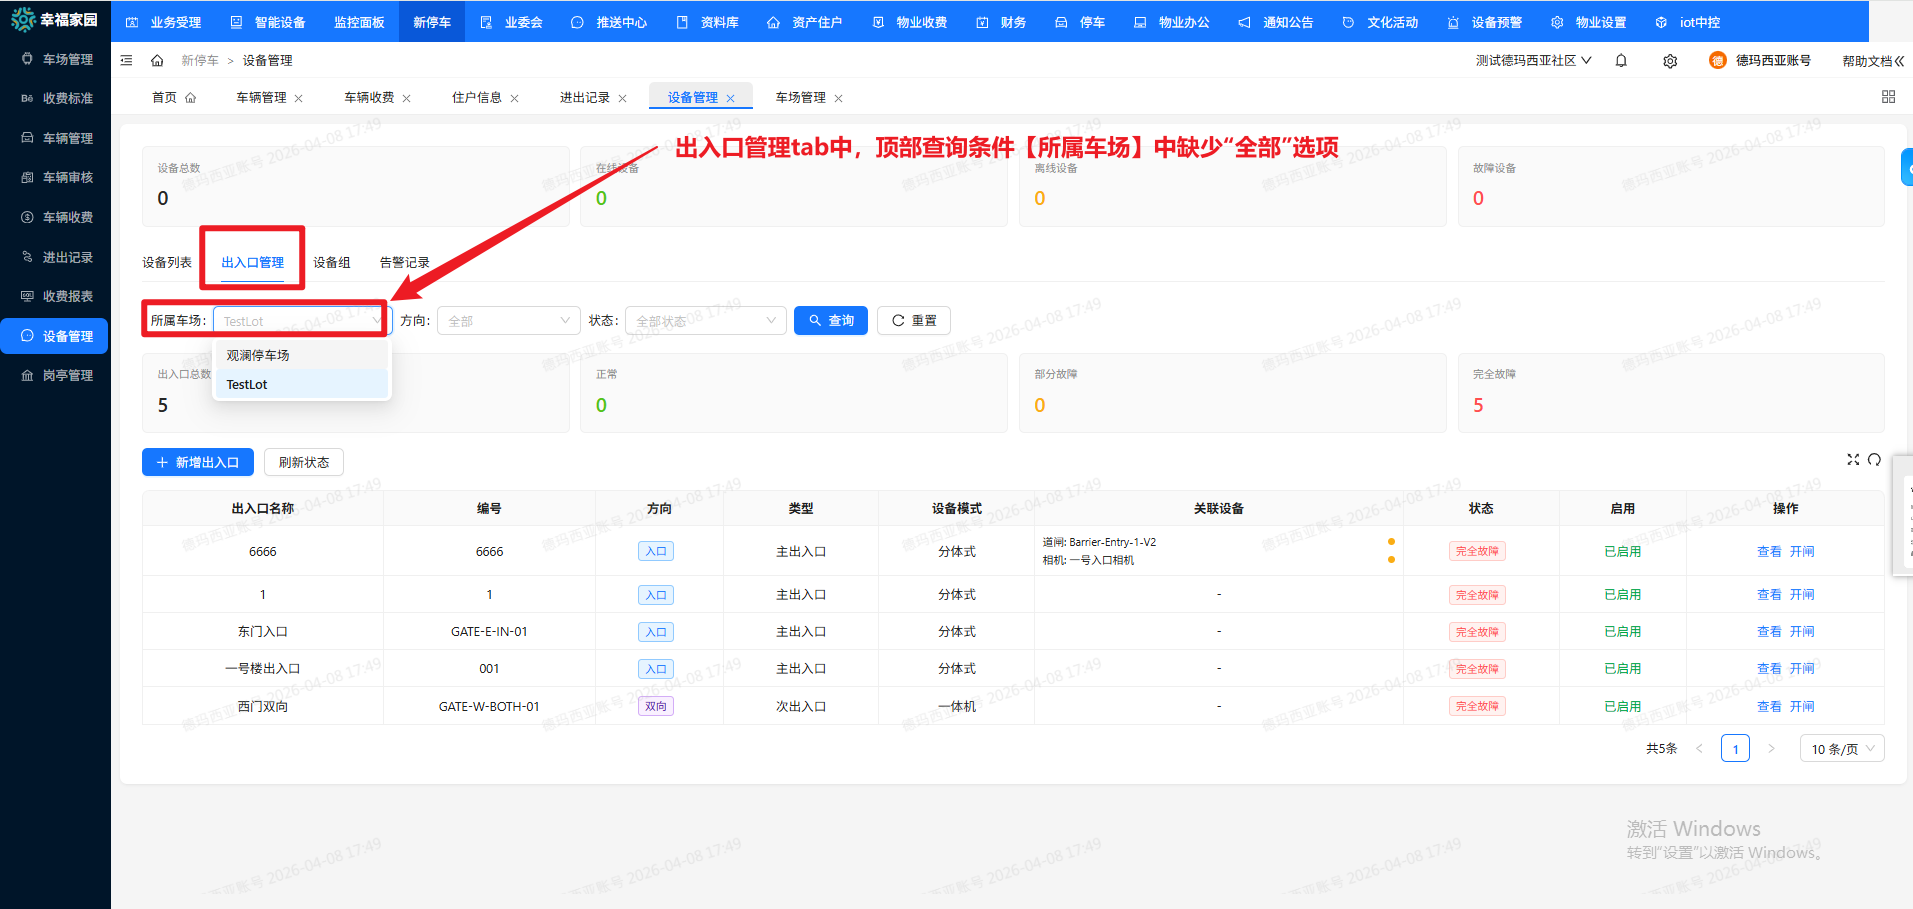The width and height of the screenshot is (1913, 909).
Task: Collapse the sidebar with the hamburger icon
Action: 126,60
